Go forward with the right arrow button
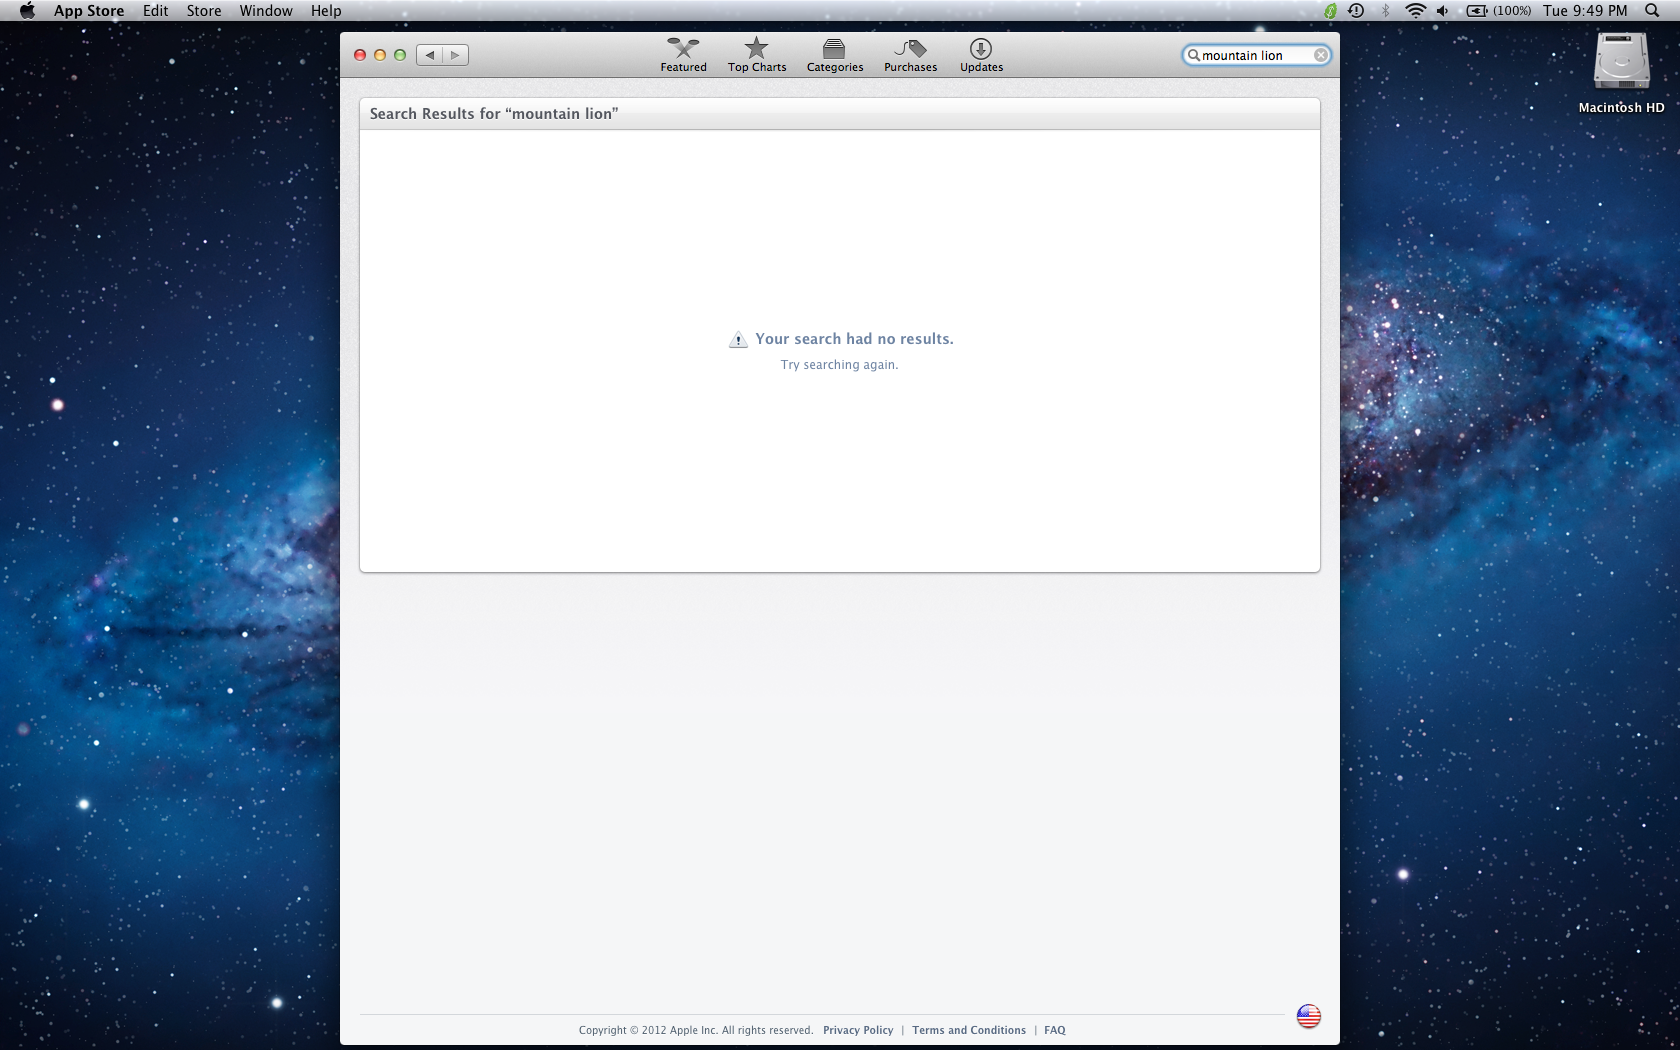The height and width of the screenshot is (1050, 1680). pyautogui.click(x=456, y=55)
